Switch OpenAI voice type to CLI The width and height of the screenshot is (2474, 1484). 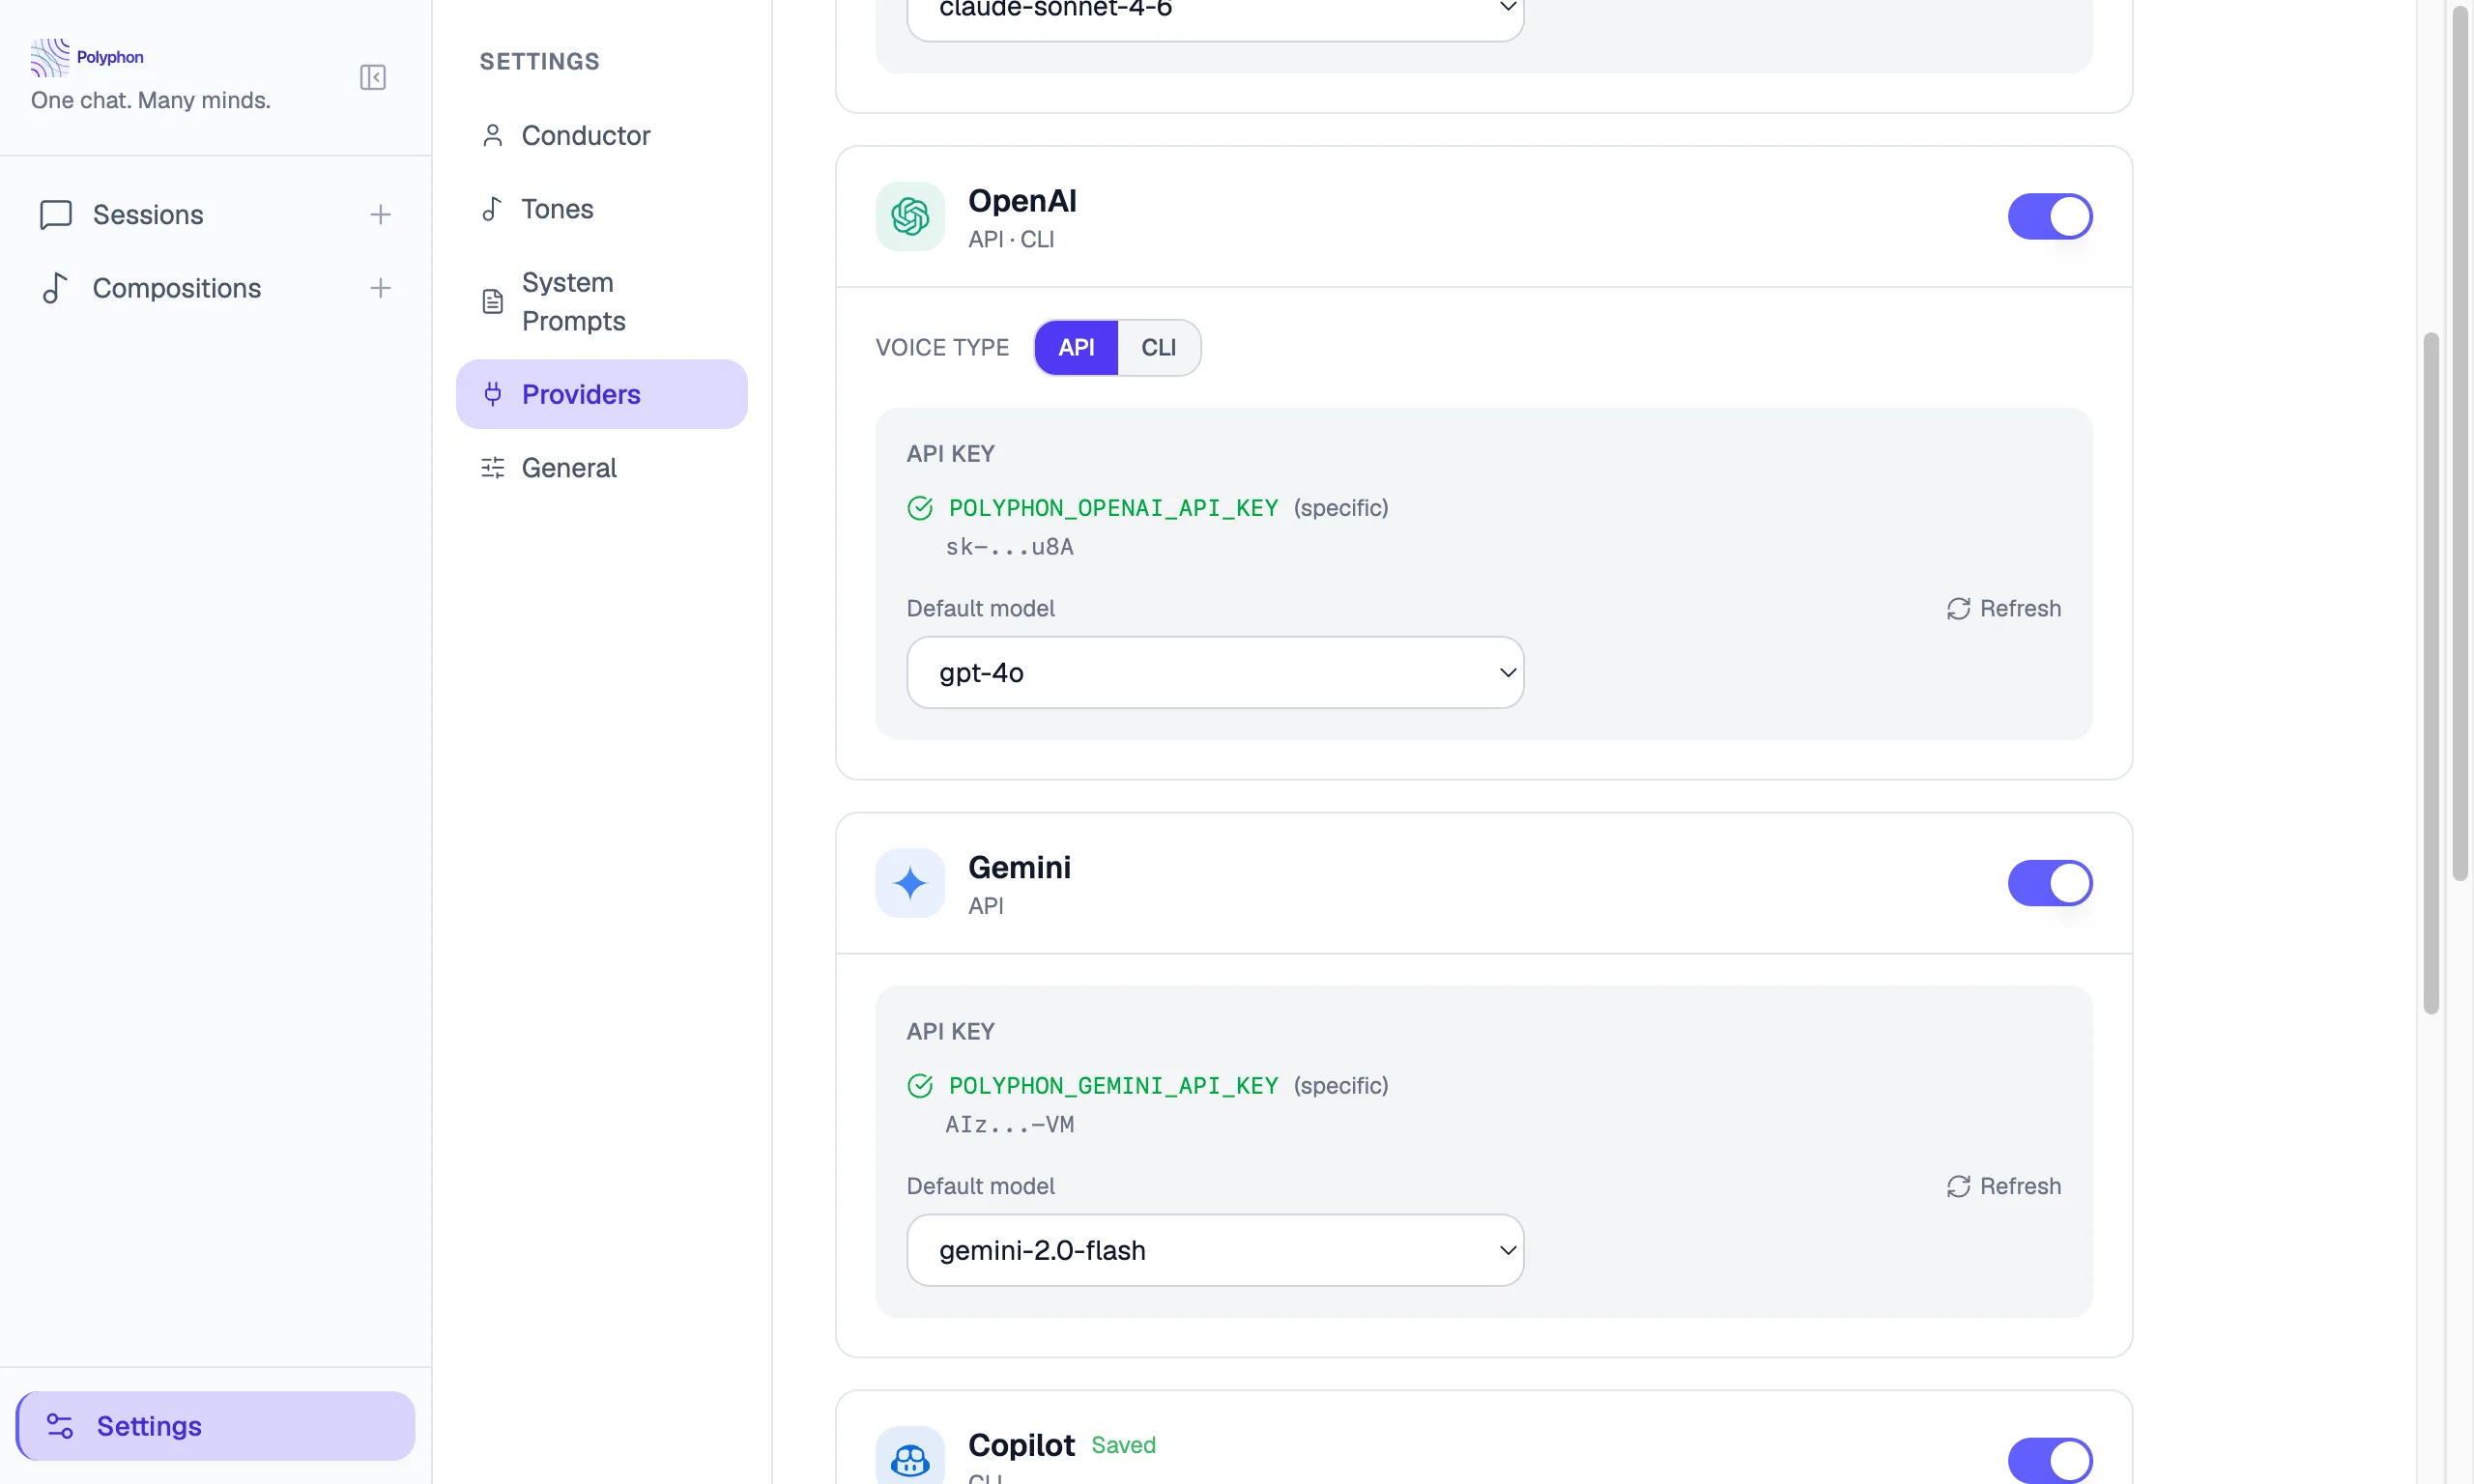point(1158,347)
